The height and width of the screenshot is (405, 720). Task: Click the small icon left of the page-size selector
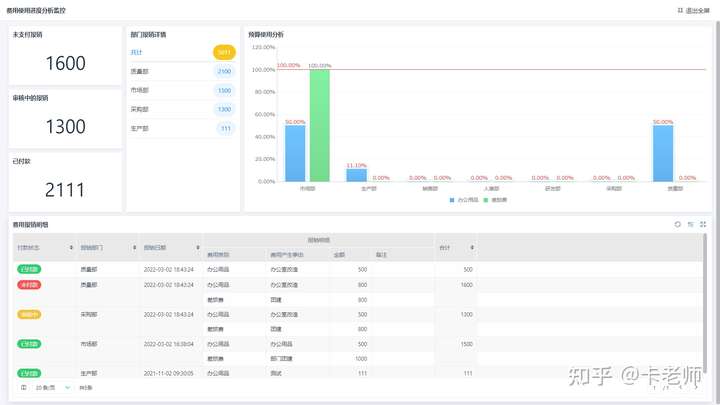tap(23, 388)
